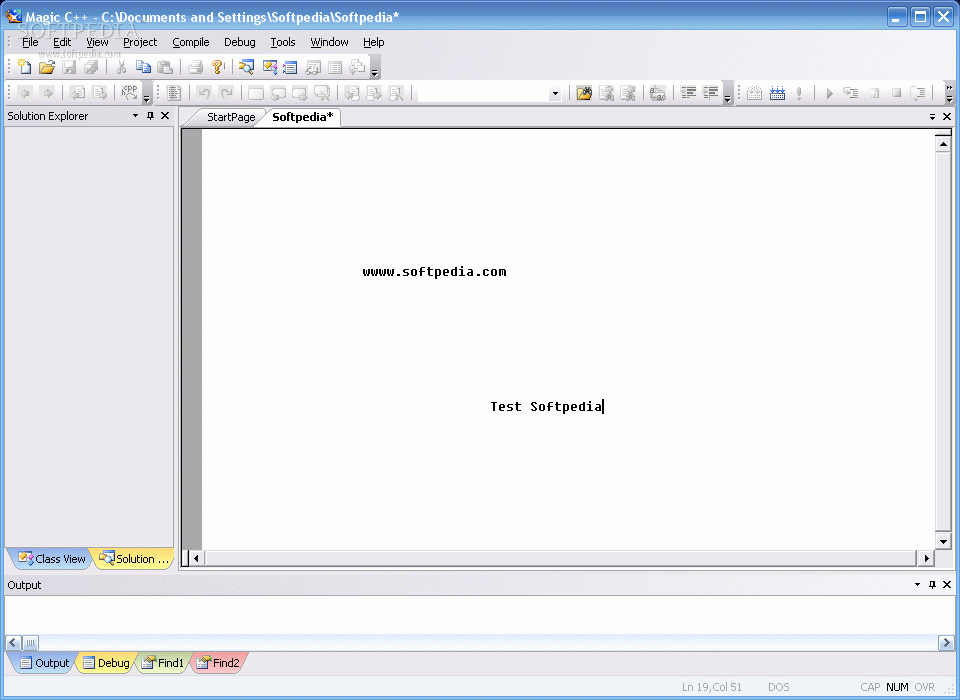Select the Debug output tab
960x700 pixels.
(x=107, y=663)
